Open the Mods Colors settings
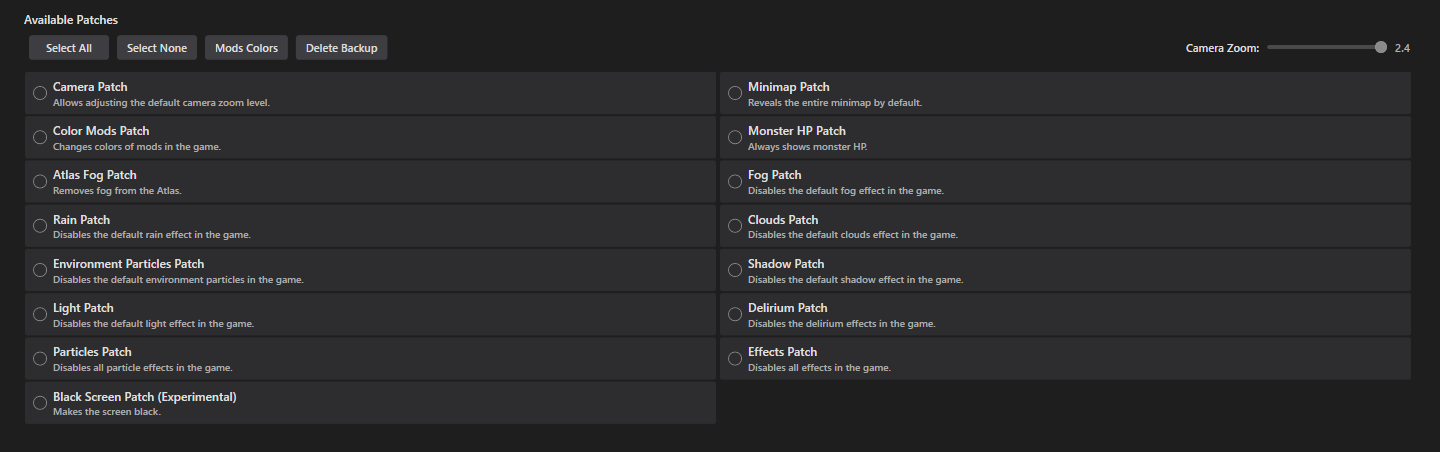This screenshot has width=1440, height=452. coord(246,48)
